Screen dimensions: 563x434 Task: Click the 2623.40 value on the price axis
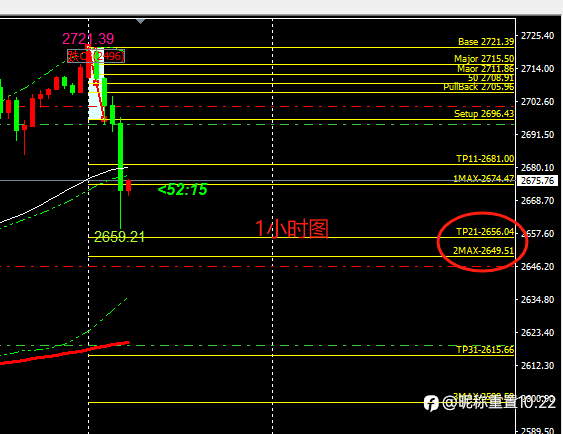(x=537, y=333)
